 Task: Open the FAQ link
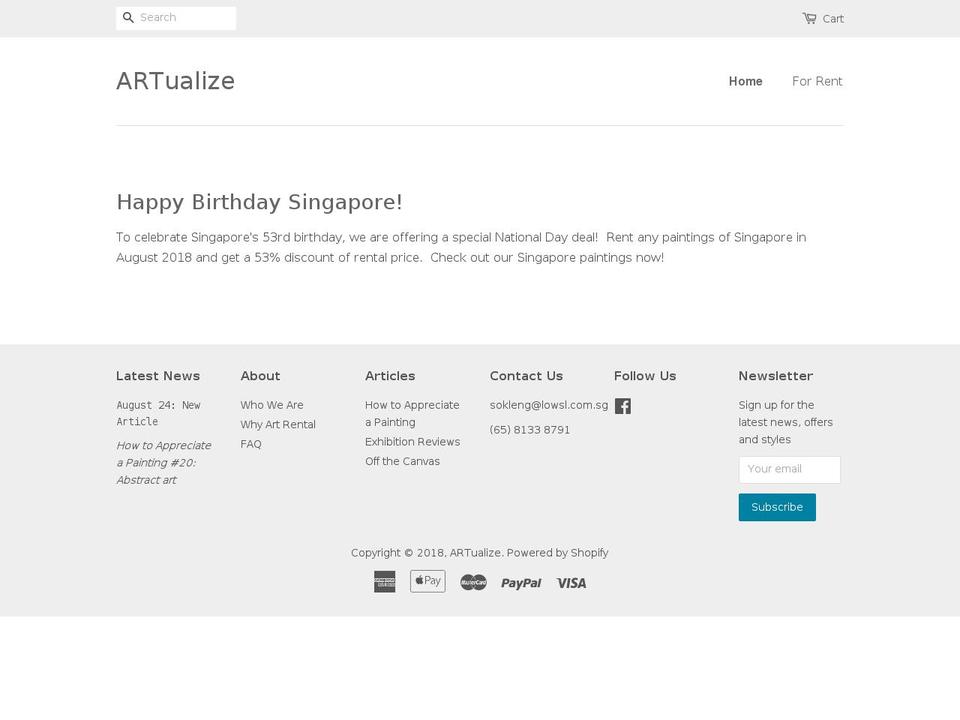point(251,444)
